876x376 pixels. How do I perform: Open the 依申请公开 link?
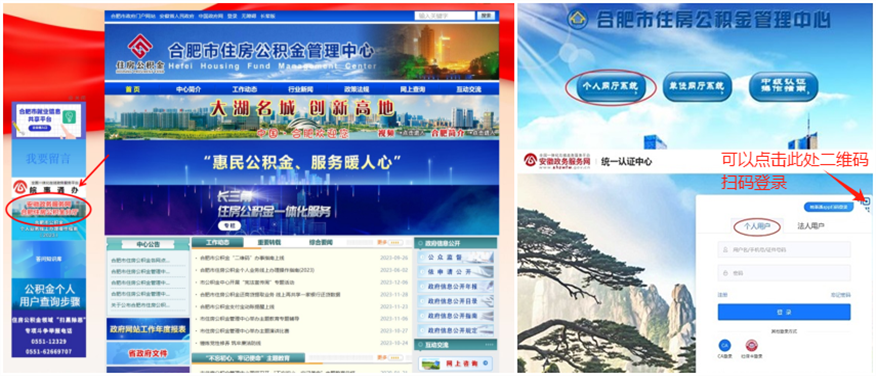455,272
